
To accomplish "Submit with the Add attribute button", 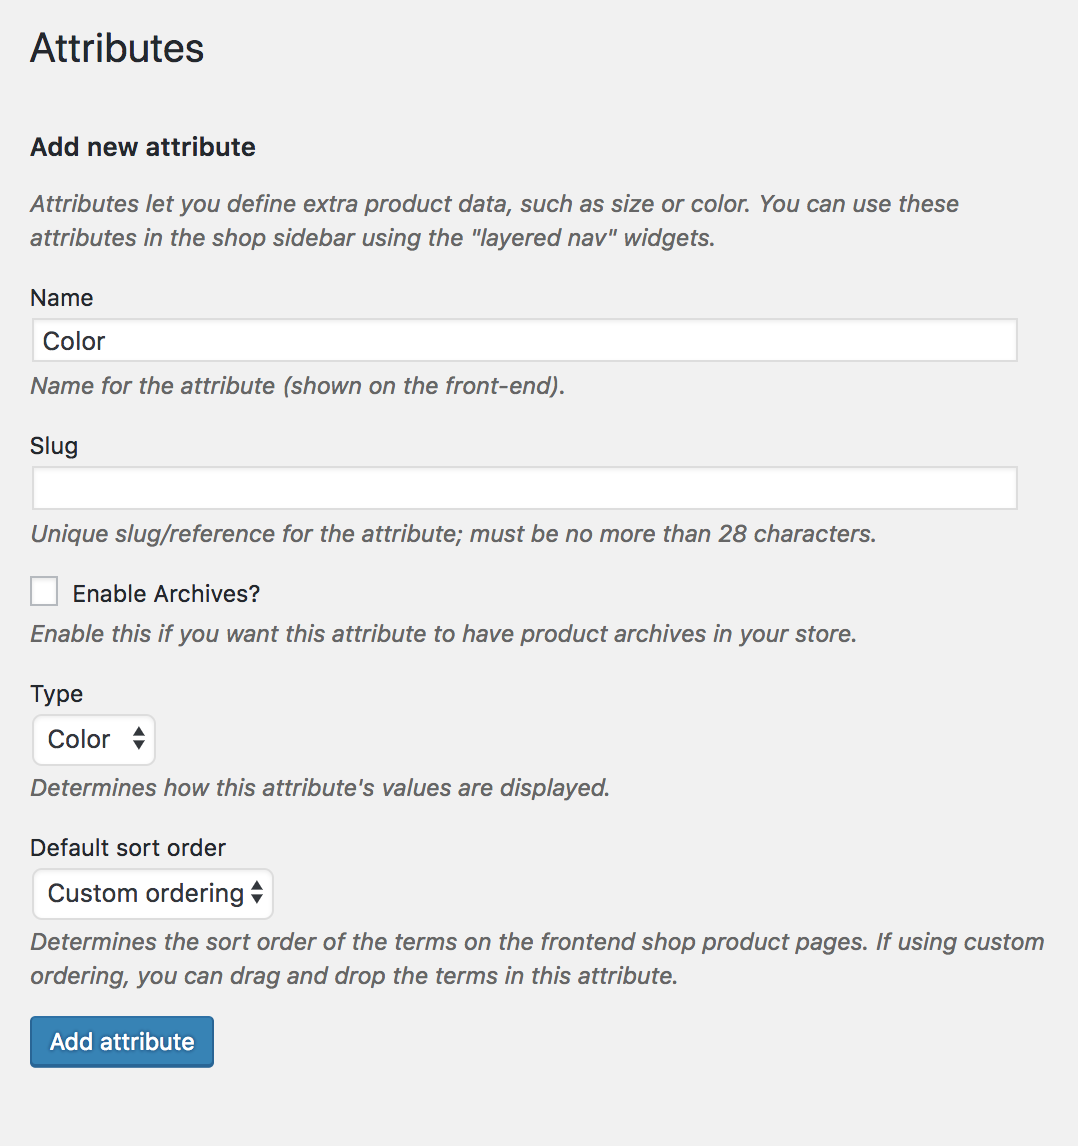I will click(x=122, y=1041).
